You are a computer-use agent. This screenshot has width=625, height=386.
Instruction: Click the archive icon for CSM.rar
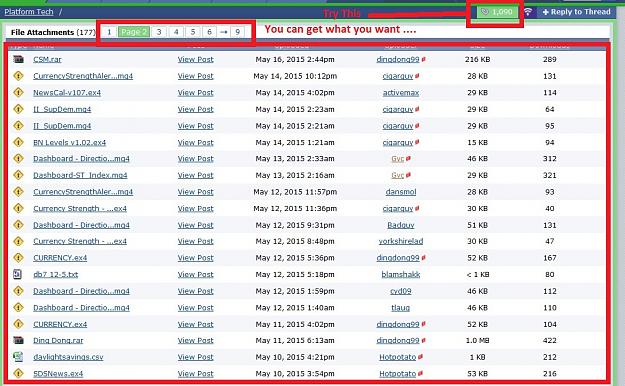click(x=18, y=59)
